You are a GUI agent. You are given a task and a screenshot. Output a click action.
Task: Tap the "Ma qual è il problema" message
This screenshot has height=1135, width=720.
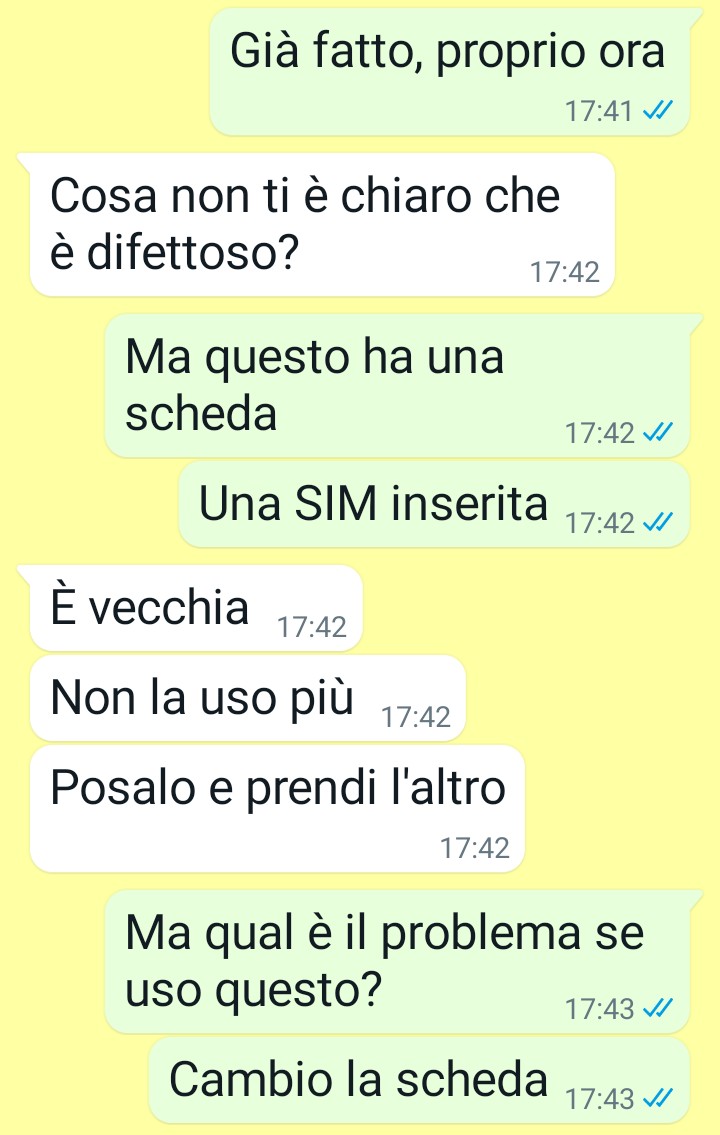pyautogui.click(x=397, y=961)
